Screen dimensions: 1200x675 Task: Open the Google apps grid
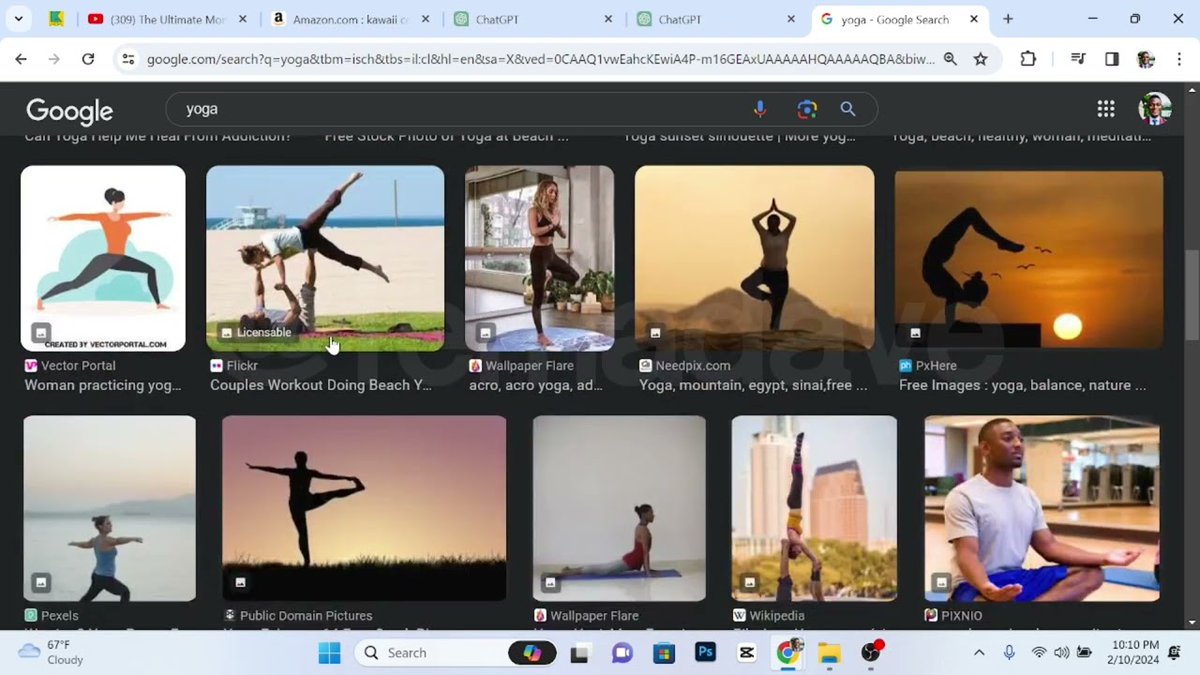pos(1106,108)
